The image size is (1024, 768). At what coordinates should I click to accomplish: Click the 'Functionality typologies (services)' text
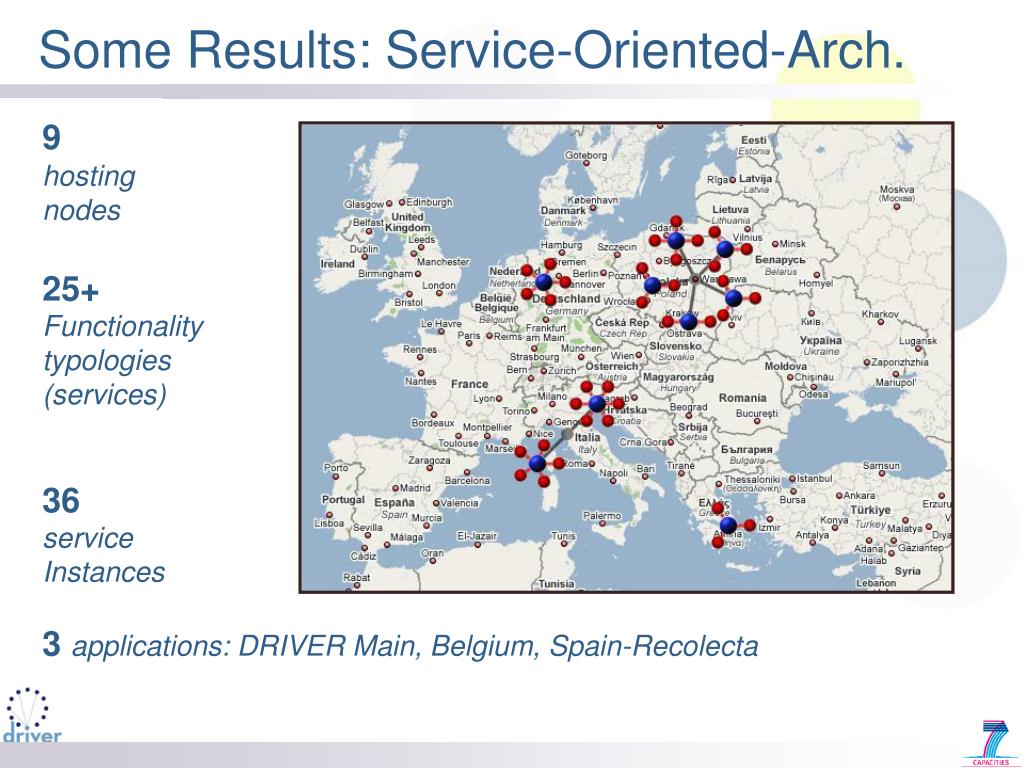point(123,360)
